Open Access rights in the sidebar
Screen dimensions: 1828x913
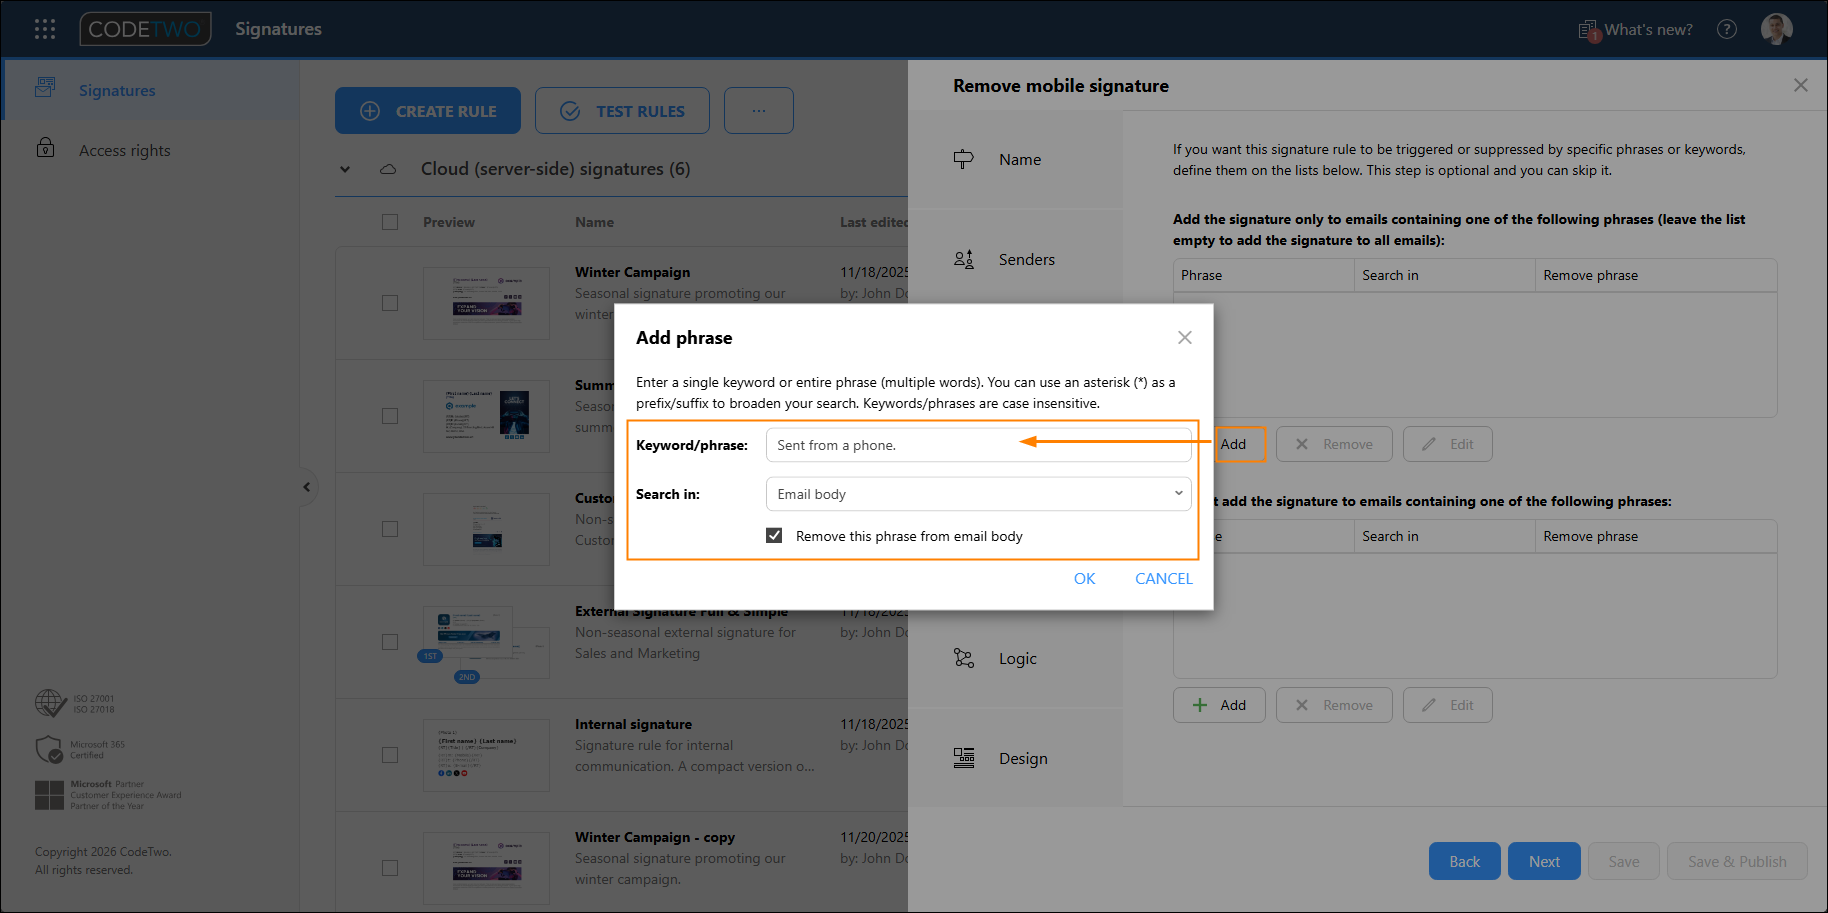tap(150, 150)
